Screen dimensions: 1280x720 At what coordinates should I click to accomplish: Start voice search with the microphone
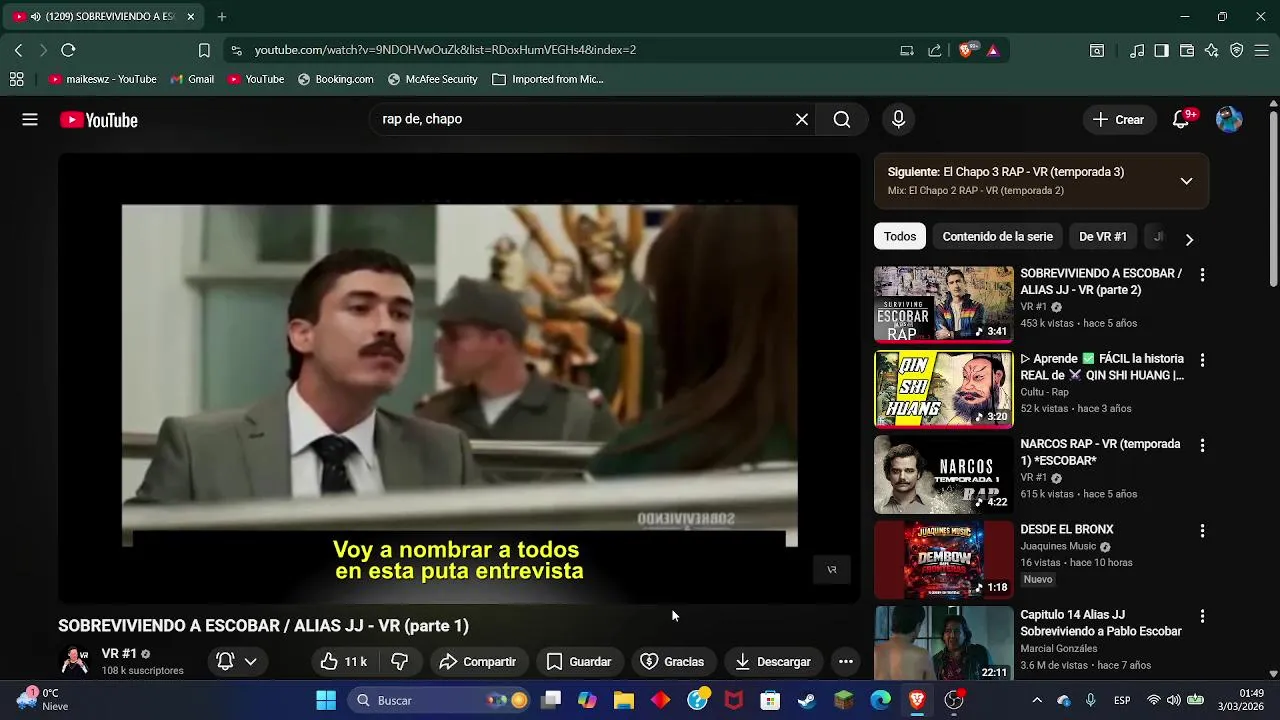pyautogui.click(x=898, y=120)
